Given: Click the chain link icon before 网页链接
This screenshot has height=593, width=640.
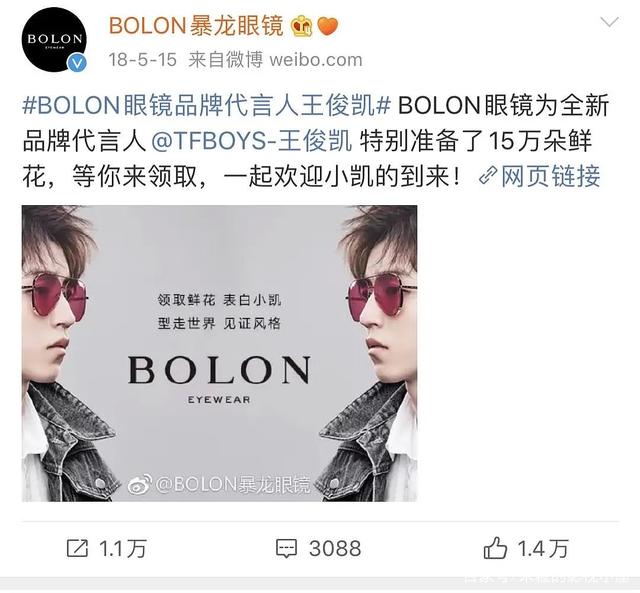Looking at the screenshot, I should click(x=487, y=175).
